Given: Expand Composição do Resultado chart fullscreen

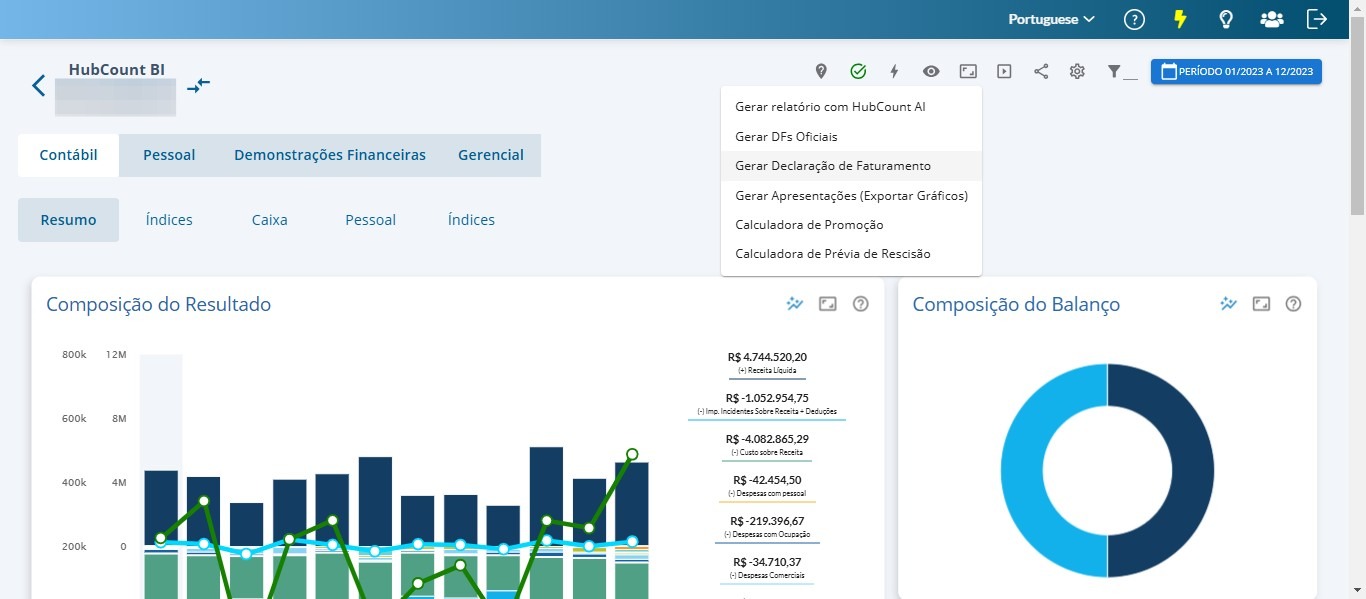Looking at the screenshot, I should pyautogui.click(x=827, y=304).
